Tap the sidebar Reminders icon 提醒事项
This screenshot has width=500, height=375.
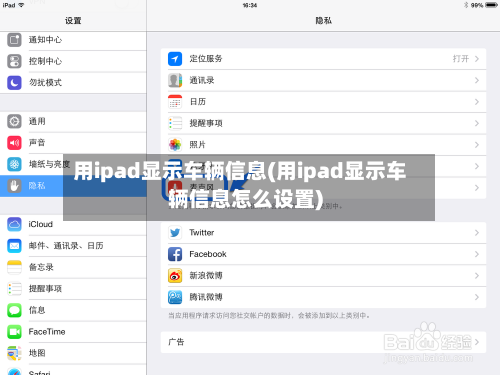[x=14, y=289]
